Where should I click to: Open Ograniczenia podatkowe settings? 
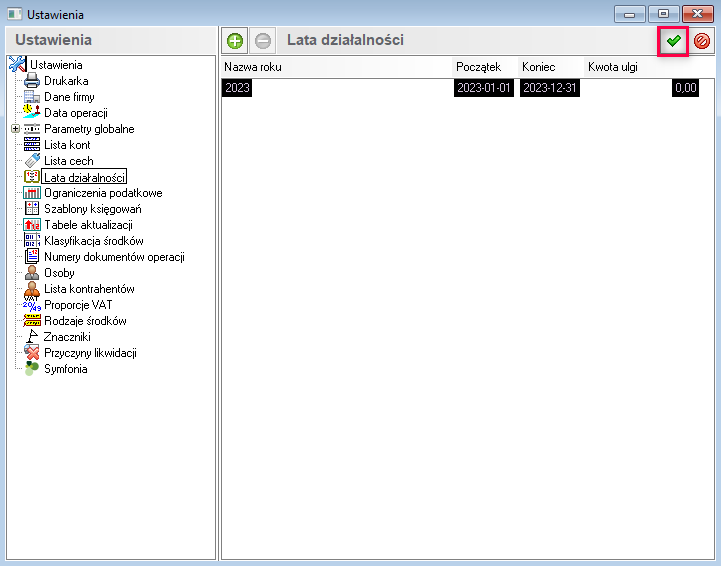pyautogui.click(x=103, y=193)
